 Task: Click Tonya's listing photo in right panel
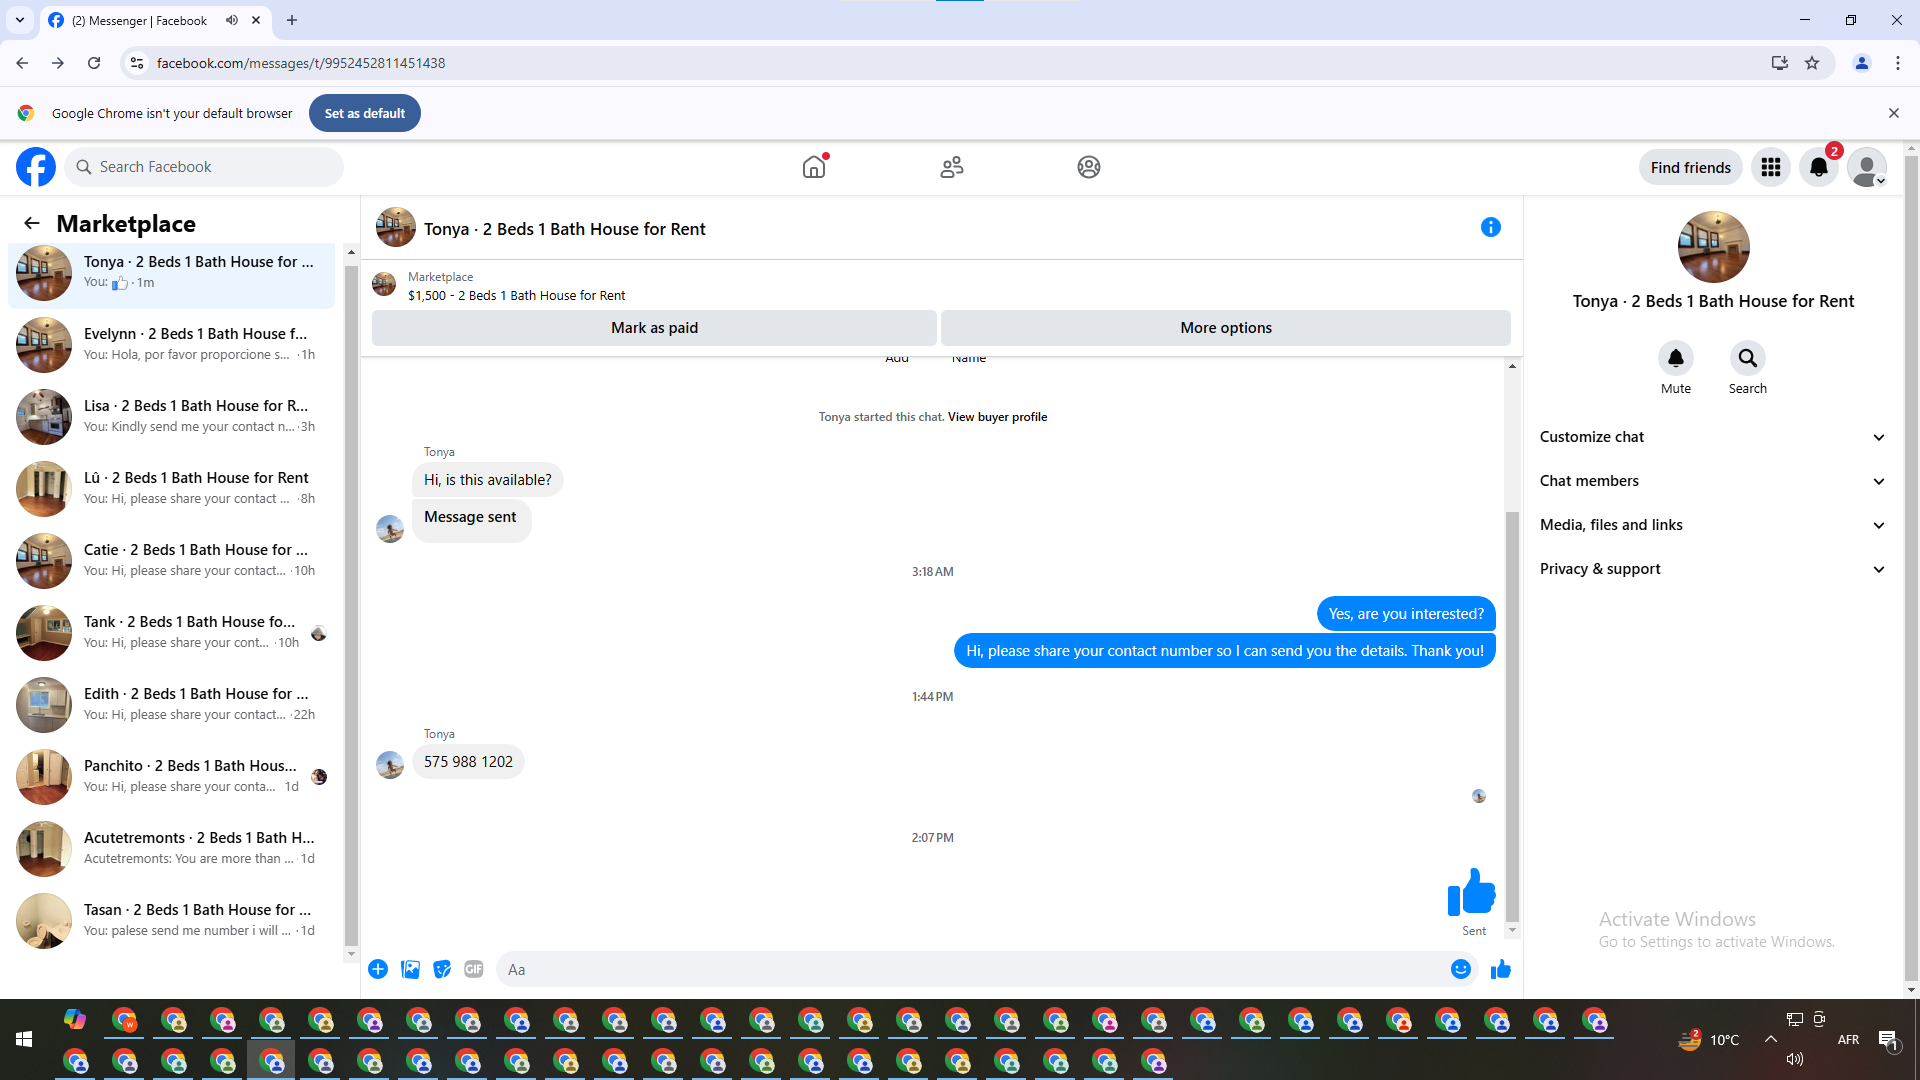pos(1714,247)
